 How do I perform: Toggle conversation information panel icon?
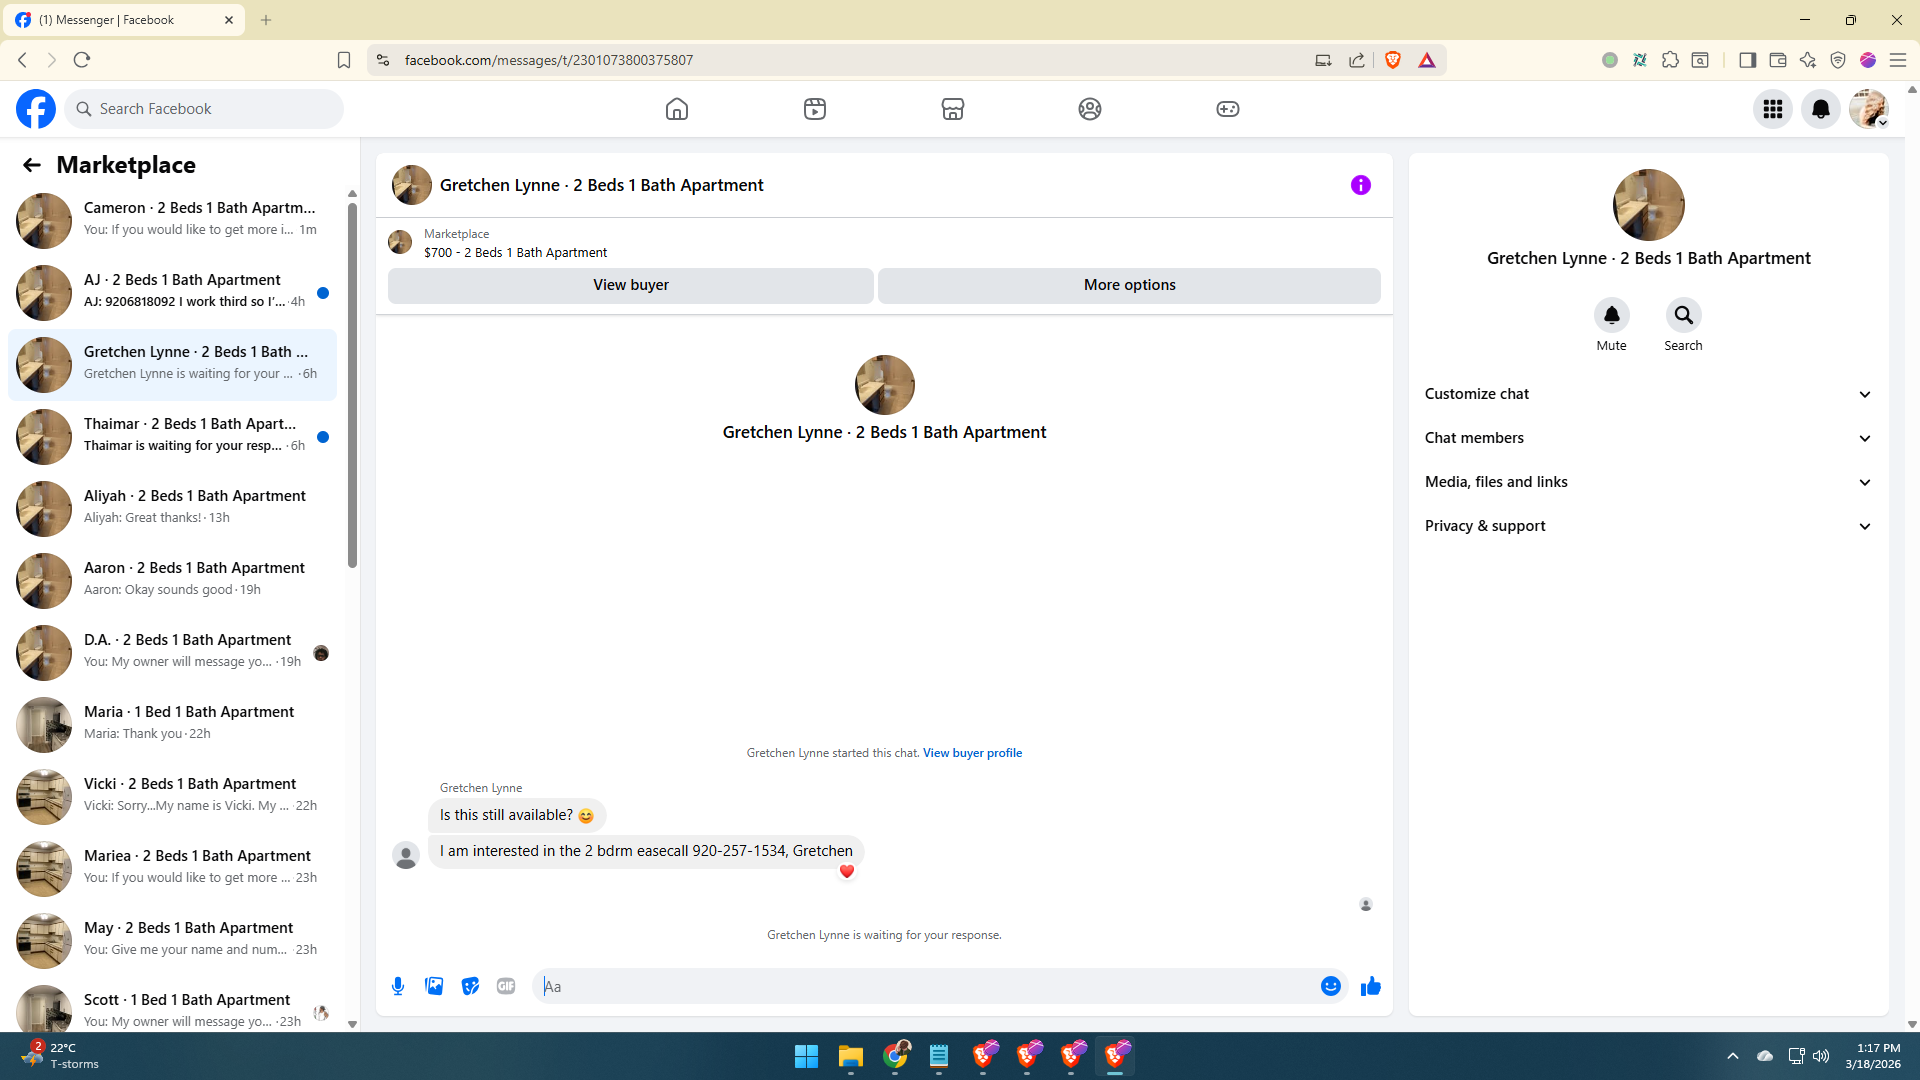[x=1360, y=185]
